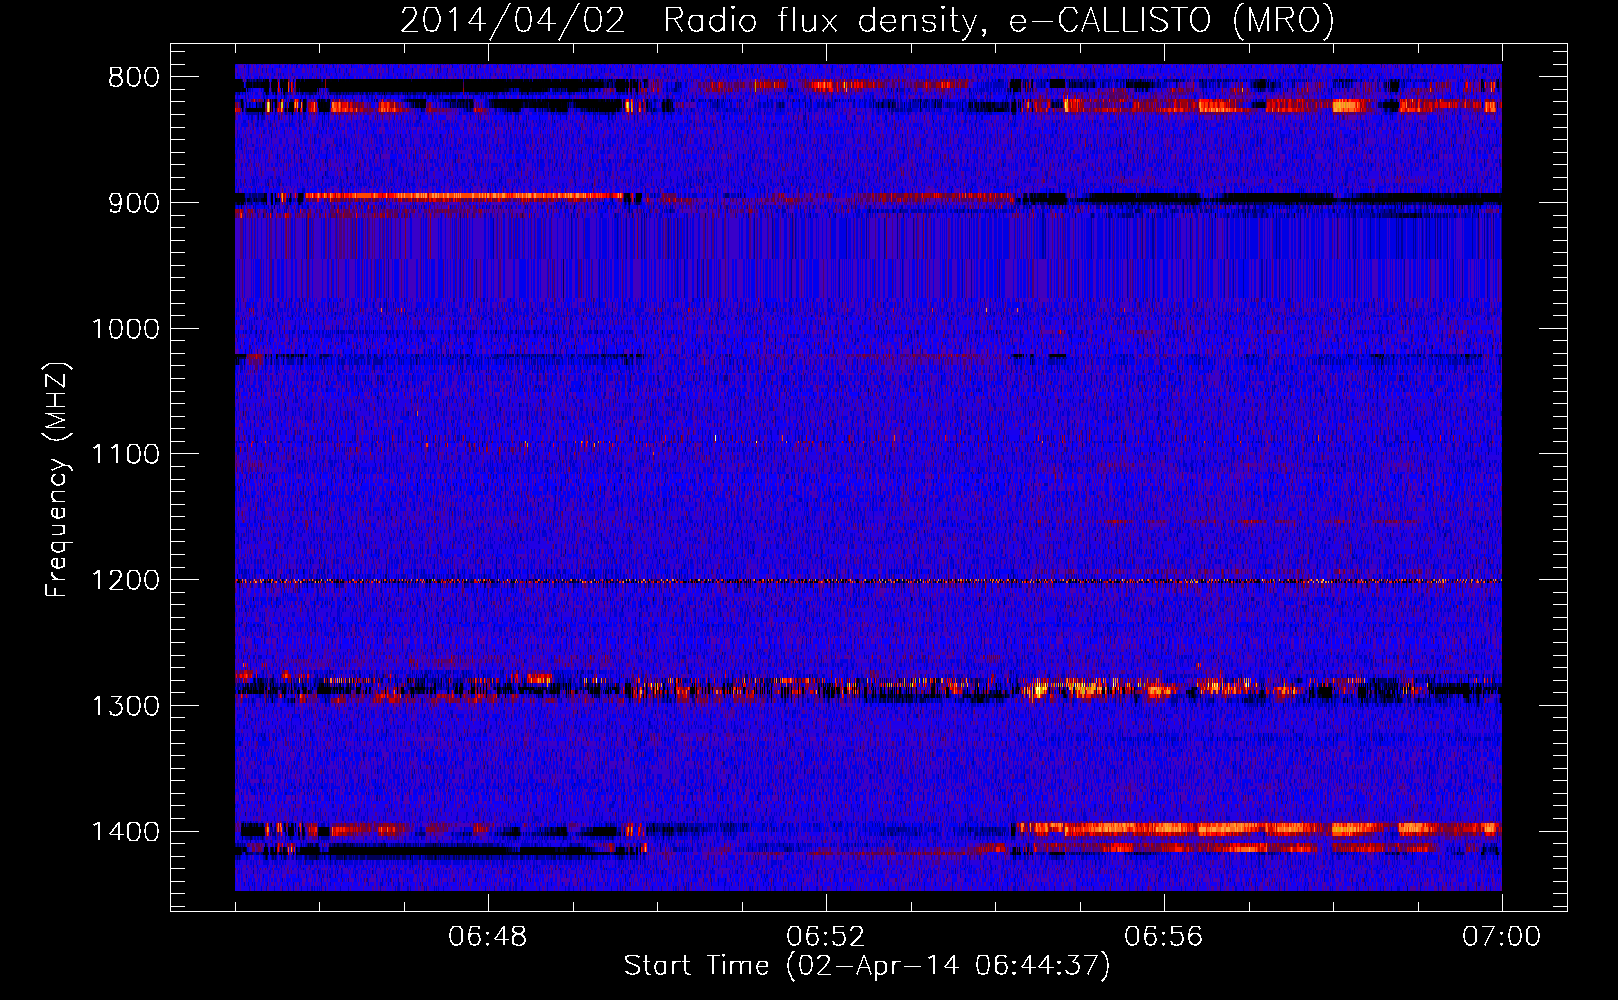Click the 06:52 time tick label
This screenshot has width=1618, height=1000.
[x=826, y=937]
